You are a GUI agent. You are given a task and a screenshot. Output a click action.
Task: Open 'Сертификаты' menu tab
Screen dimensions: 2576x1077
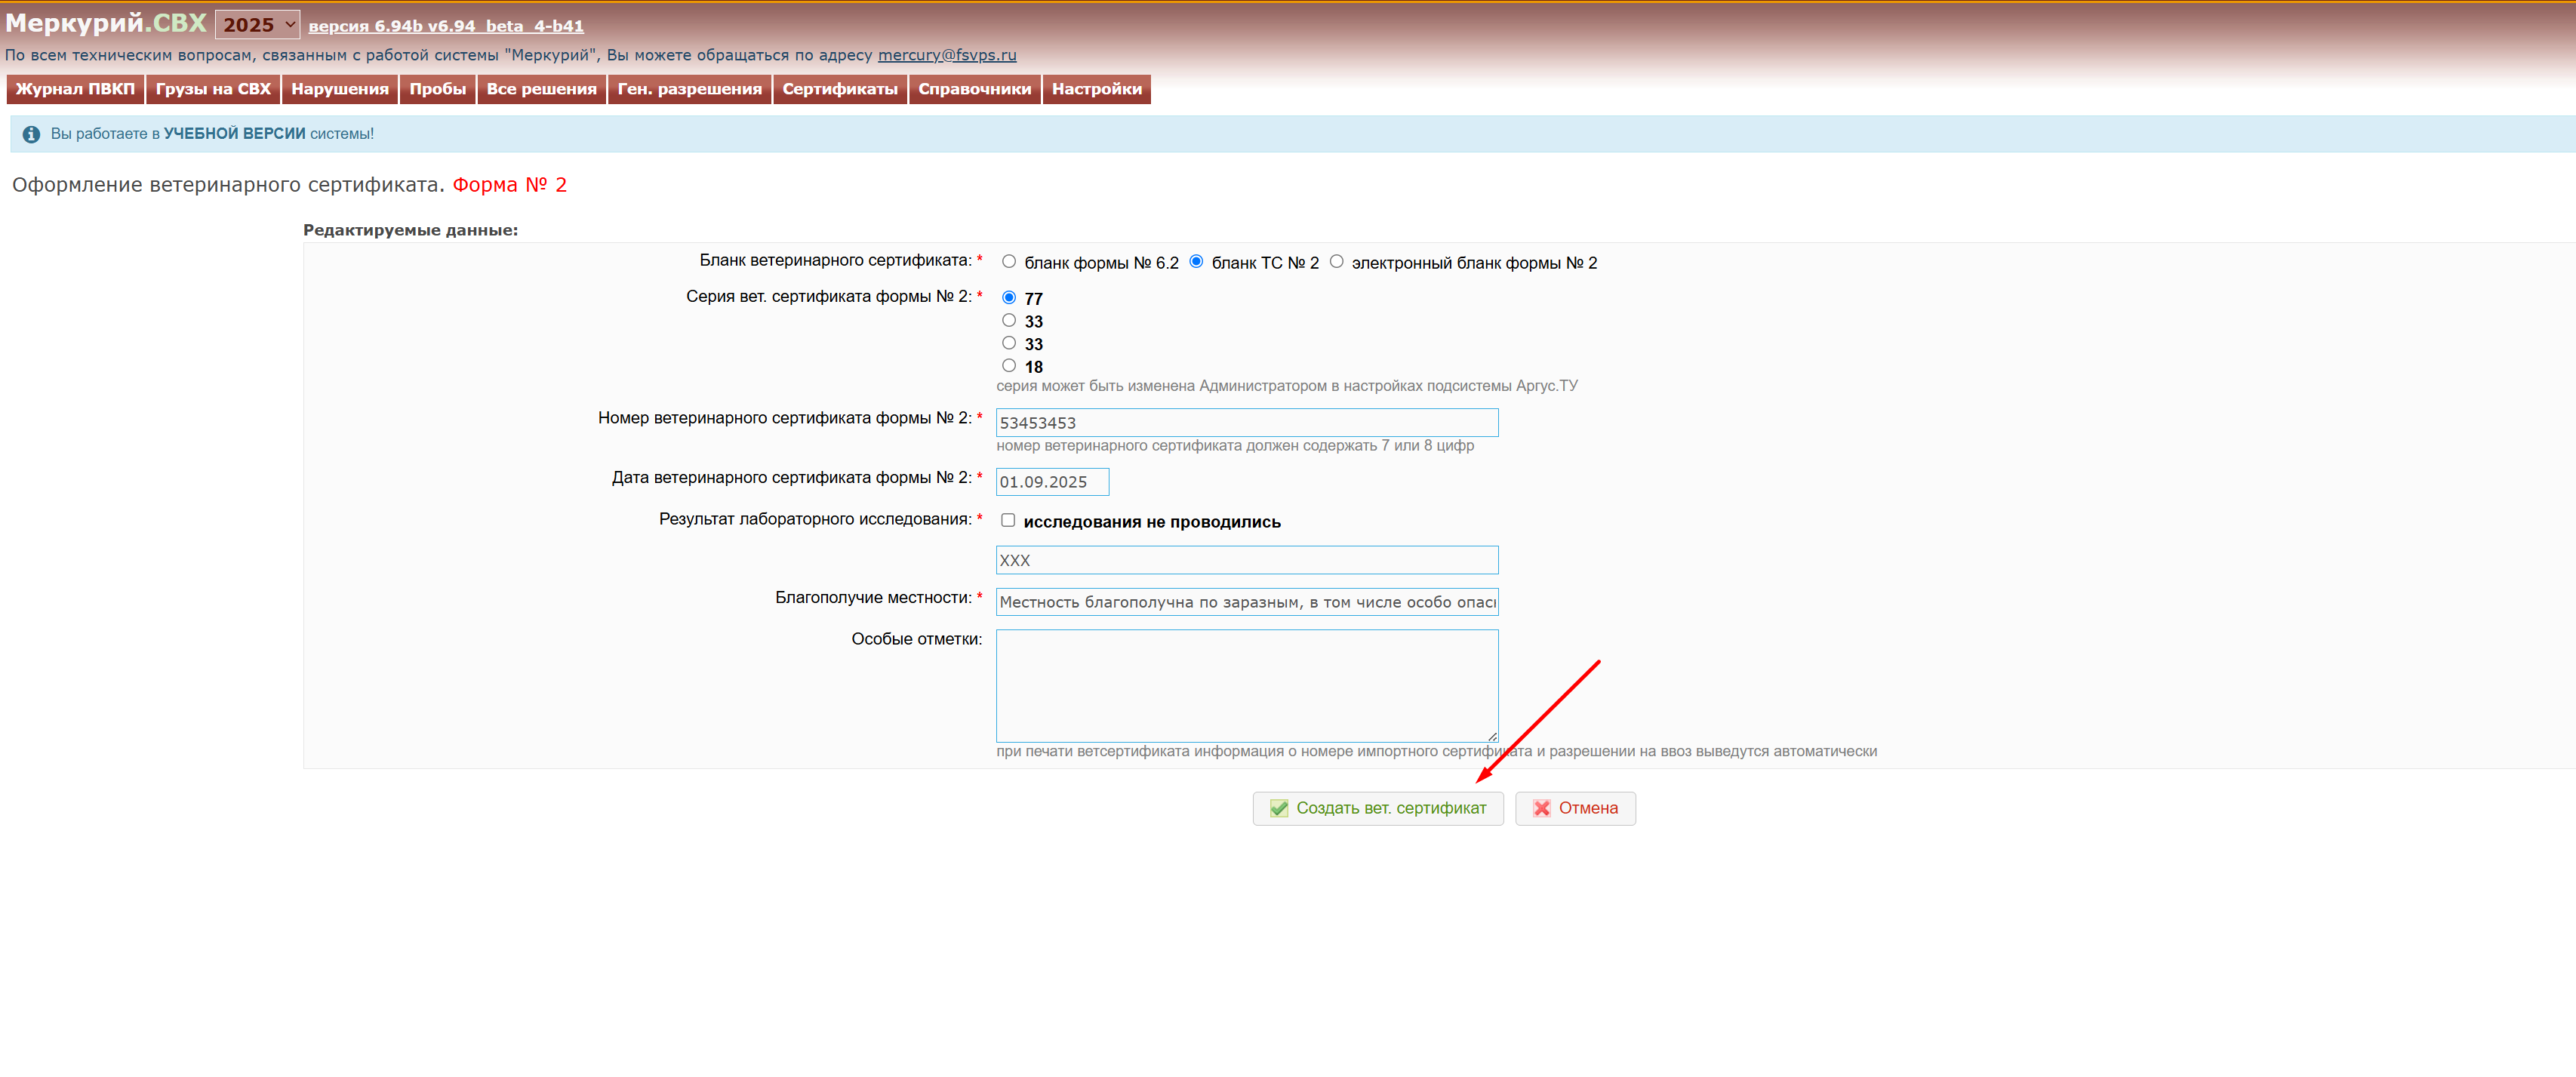click(x=839, y=89)
